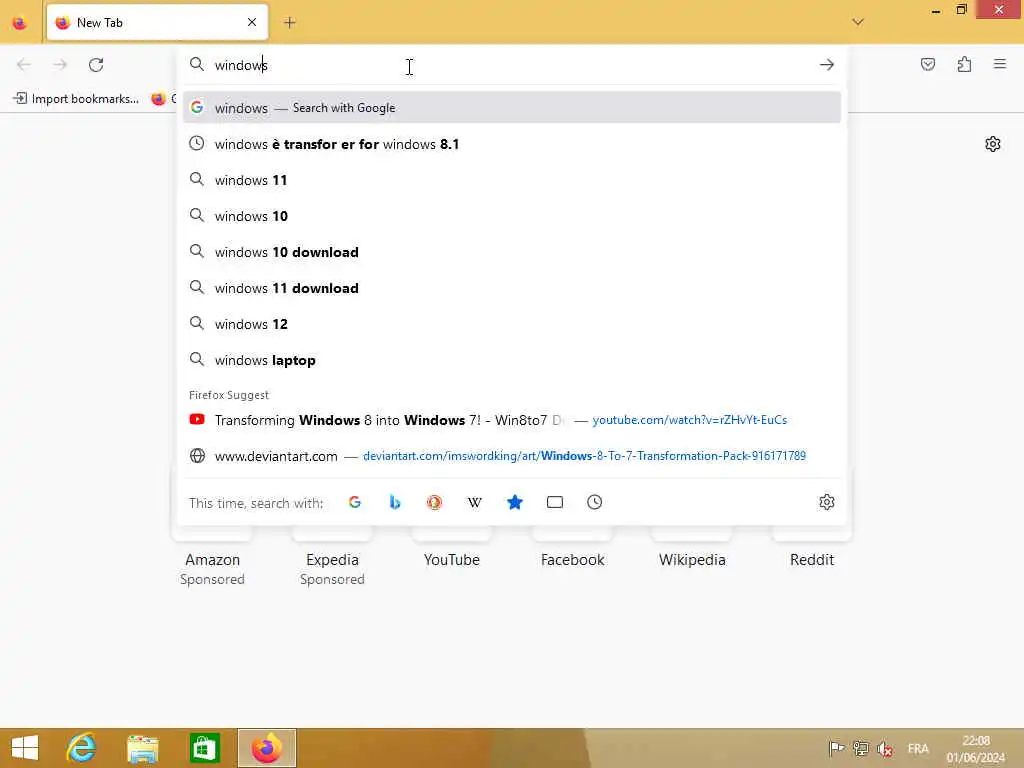Select the New Tab tab
The image size is (1024, 768).
[157, 23]
